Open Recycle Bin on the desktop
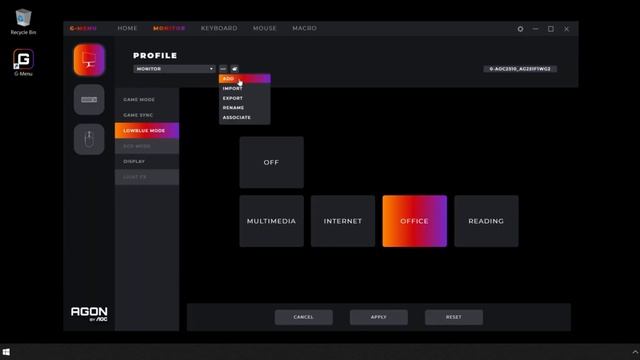Image resolution: width=640 pixels, height=360 pixels. (x=23, y=22)
